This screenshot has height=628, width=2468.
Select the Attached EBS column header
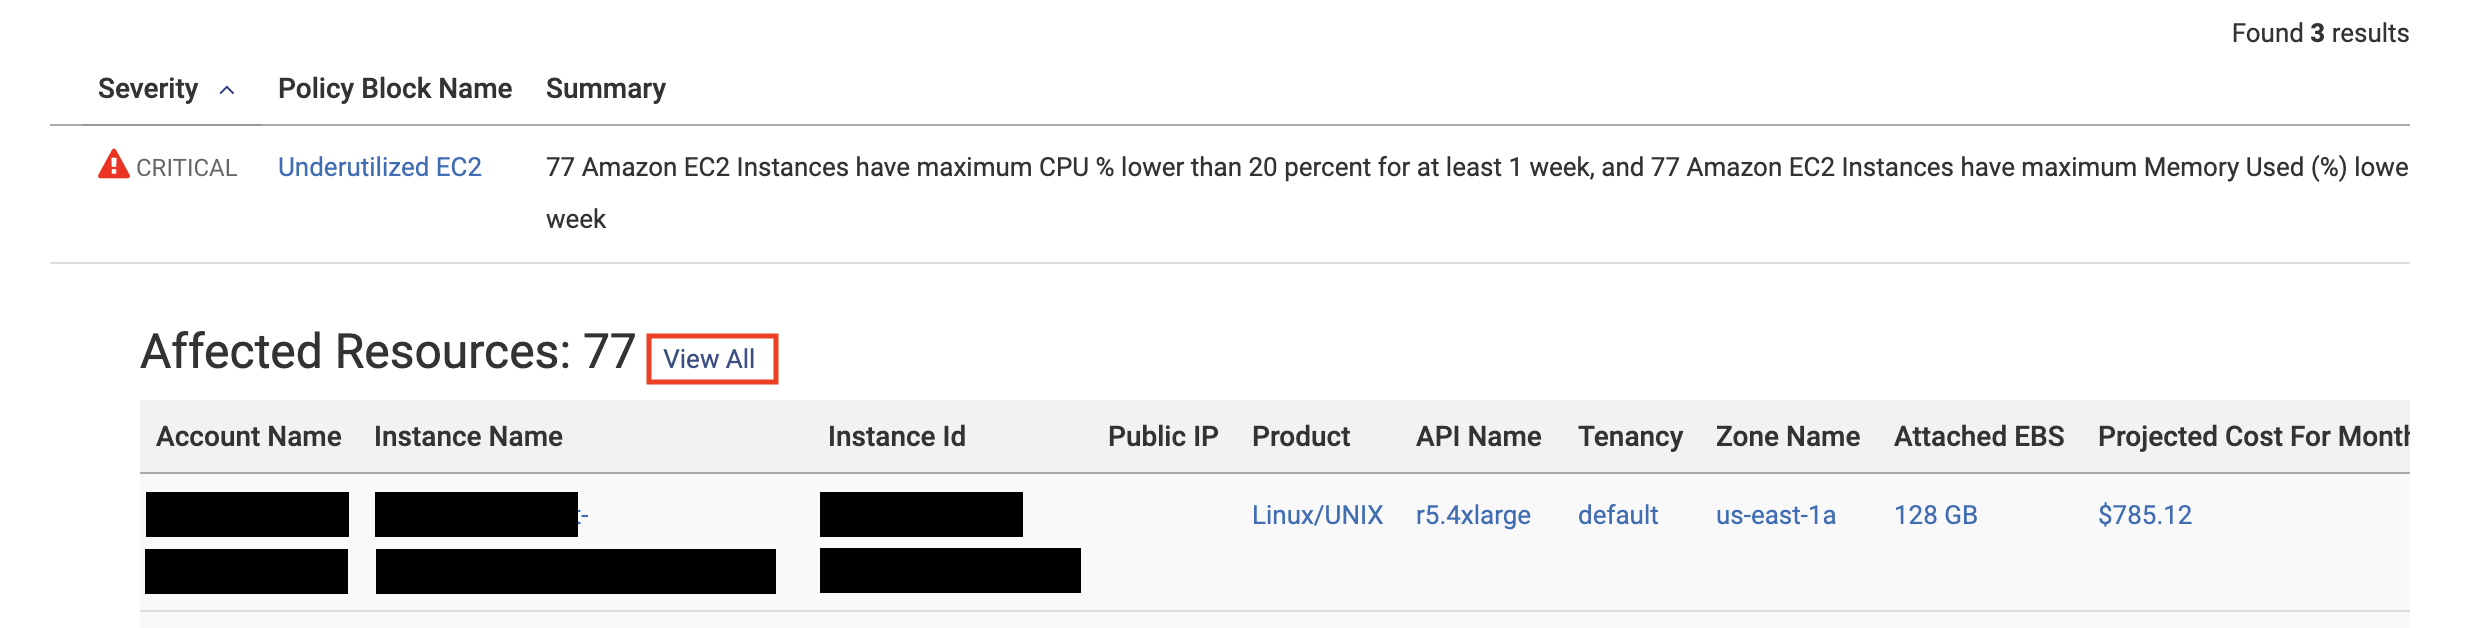tap(1979, 437)
